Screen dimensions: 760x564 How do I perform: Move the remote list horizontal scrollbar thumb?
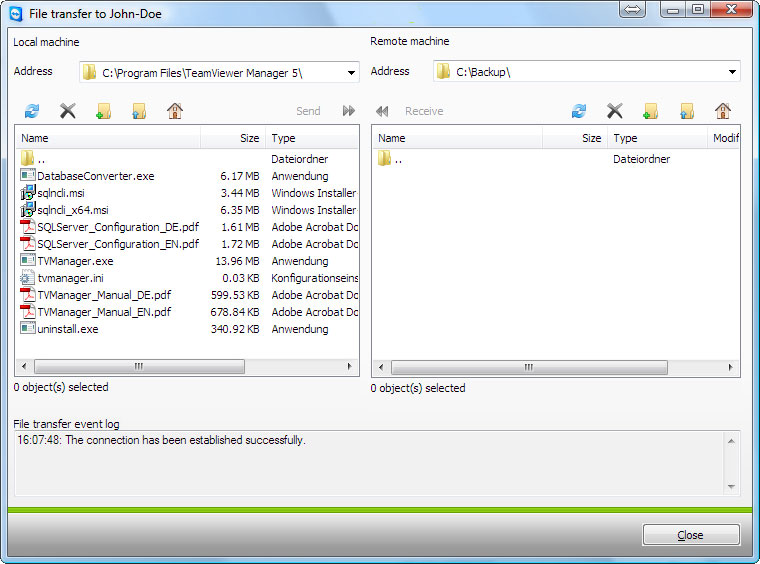point(529,367)
